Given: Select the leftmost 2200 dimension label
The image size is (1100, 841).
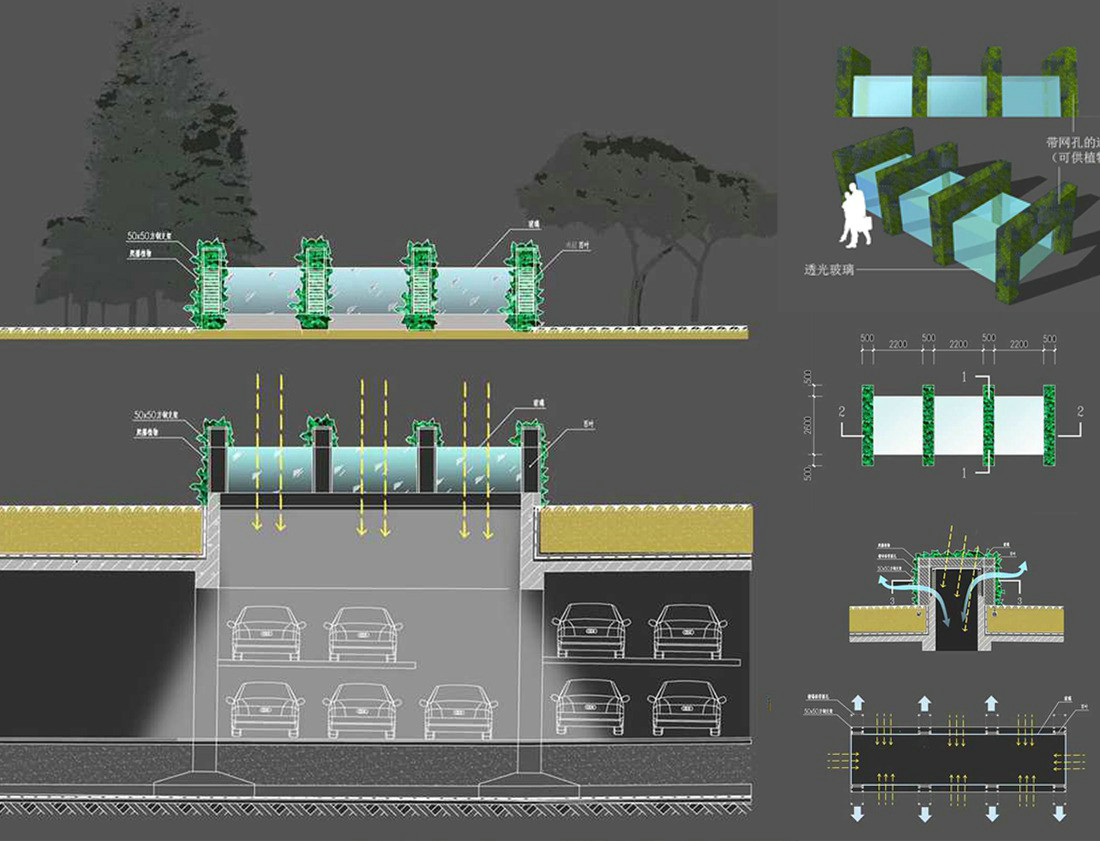Looking at the screenshot, I should click(897, 343).
